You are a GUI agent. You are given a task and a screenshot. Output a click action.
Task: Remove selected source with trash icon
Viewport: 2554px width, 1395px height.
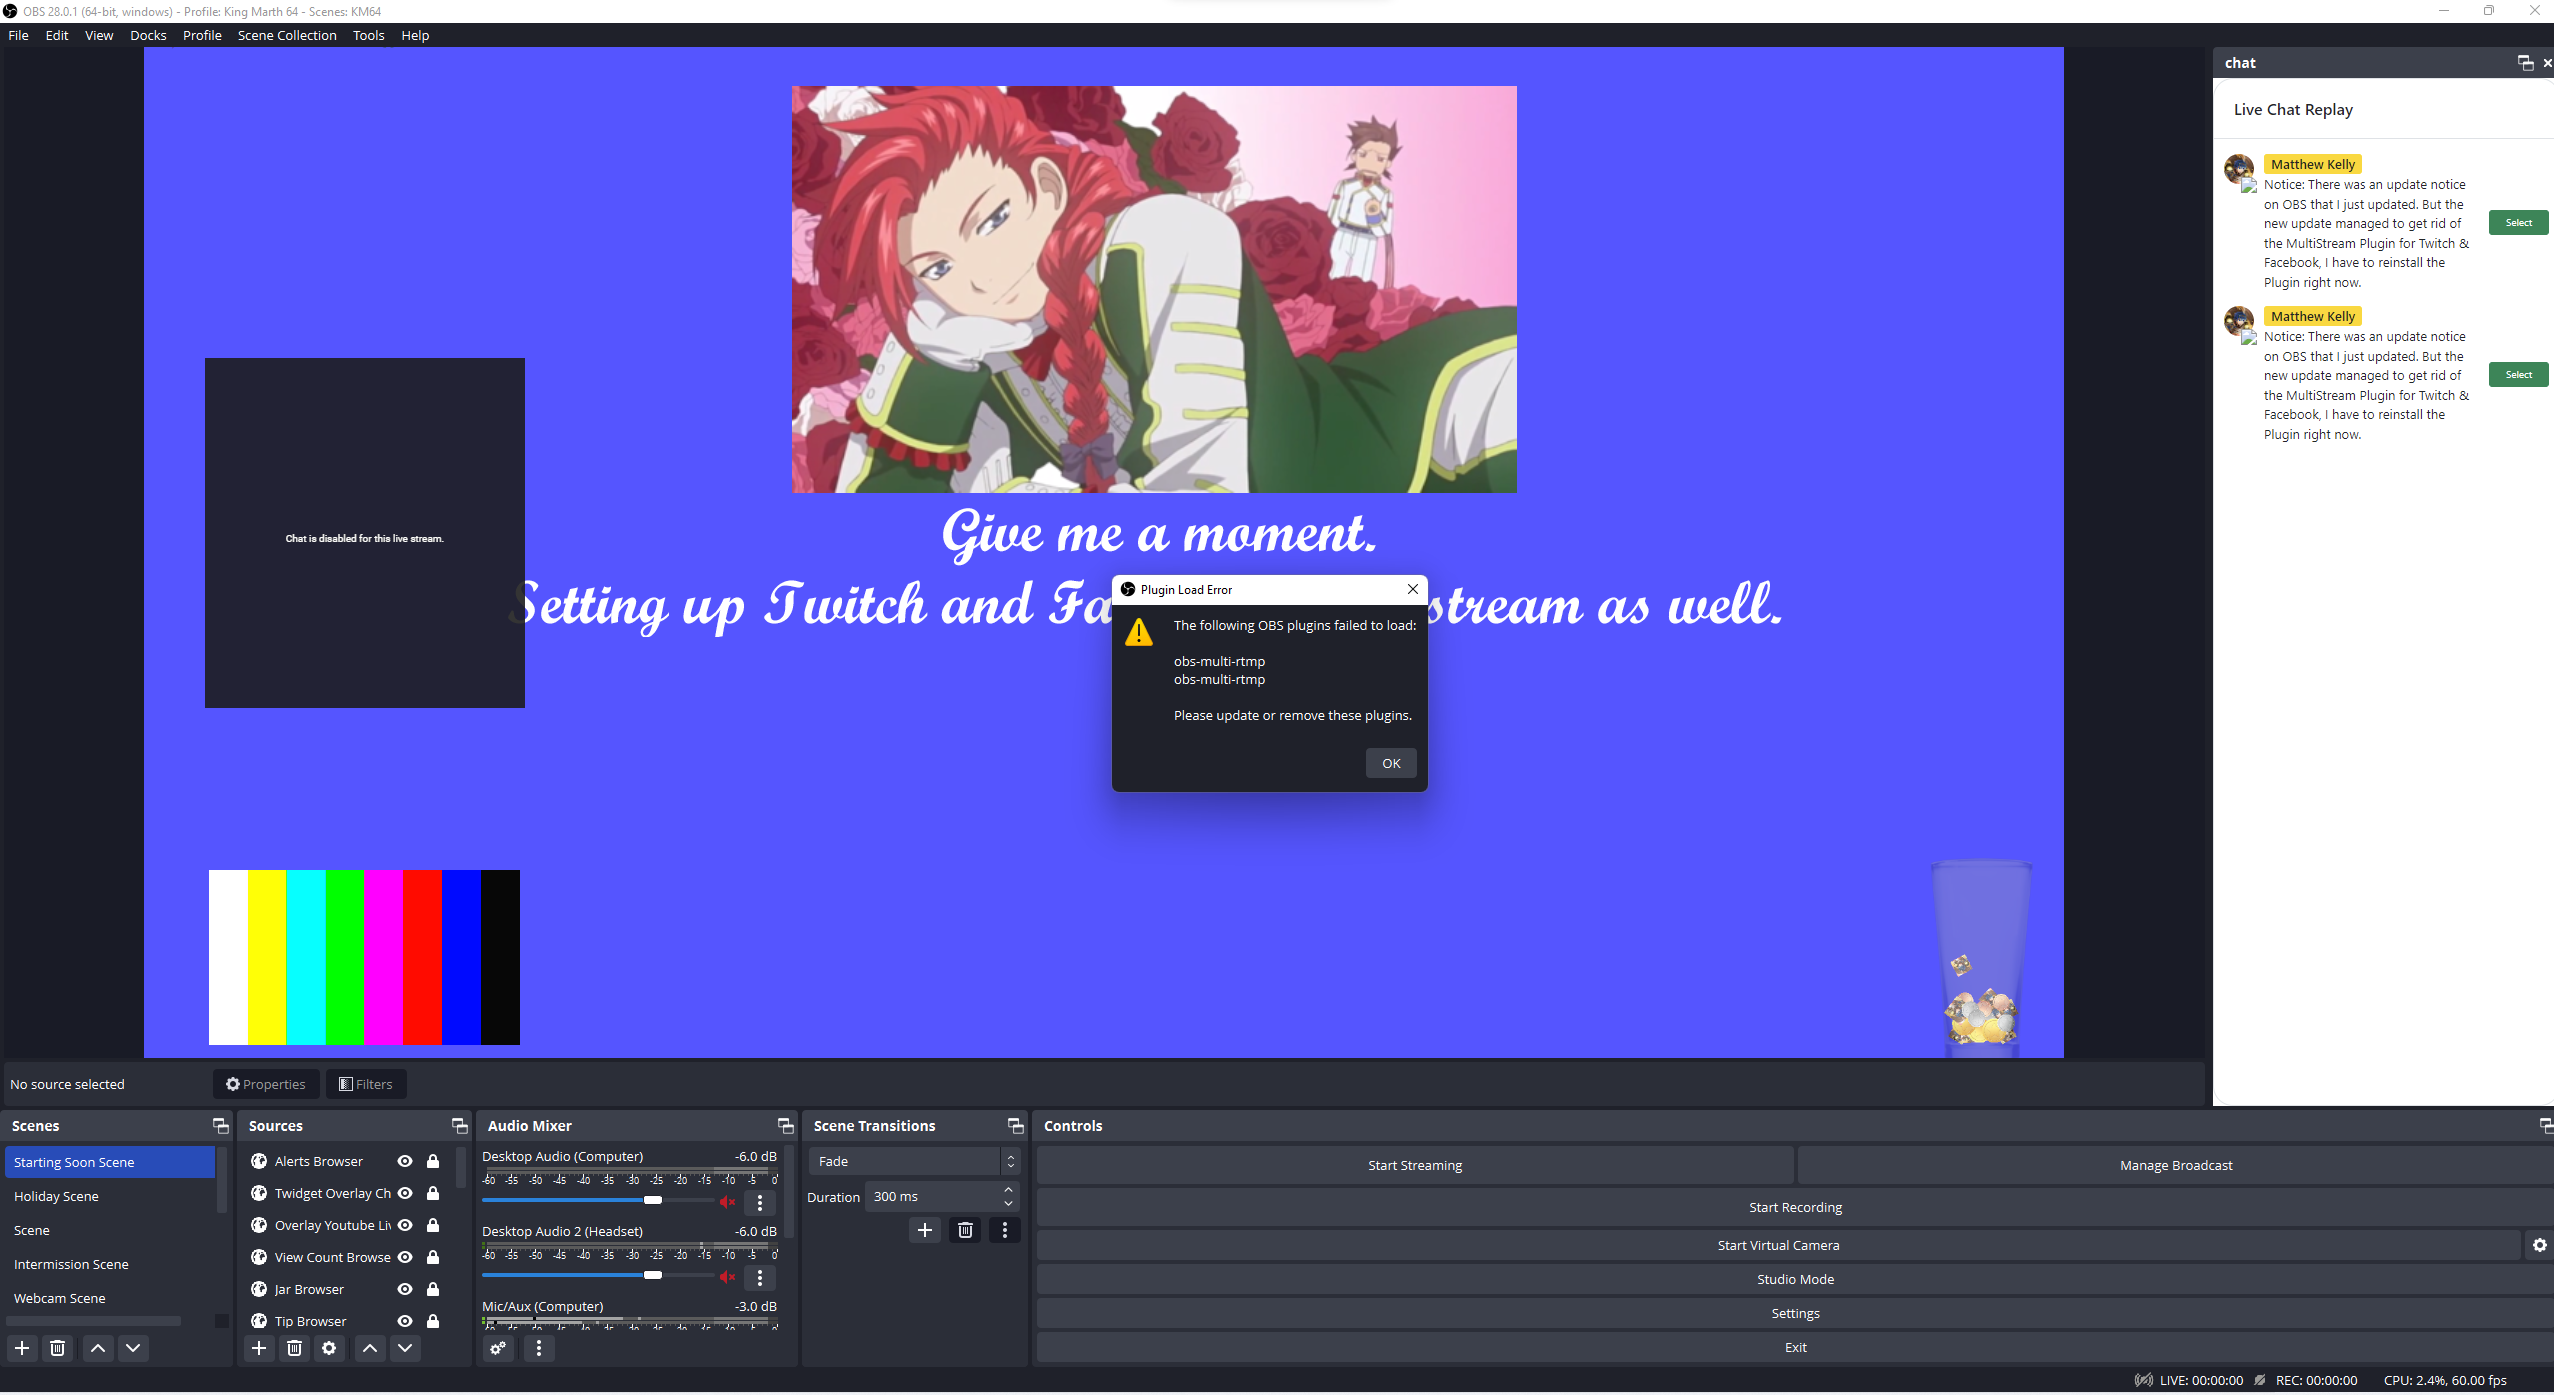click(294, 1348)
